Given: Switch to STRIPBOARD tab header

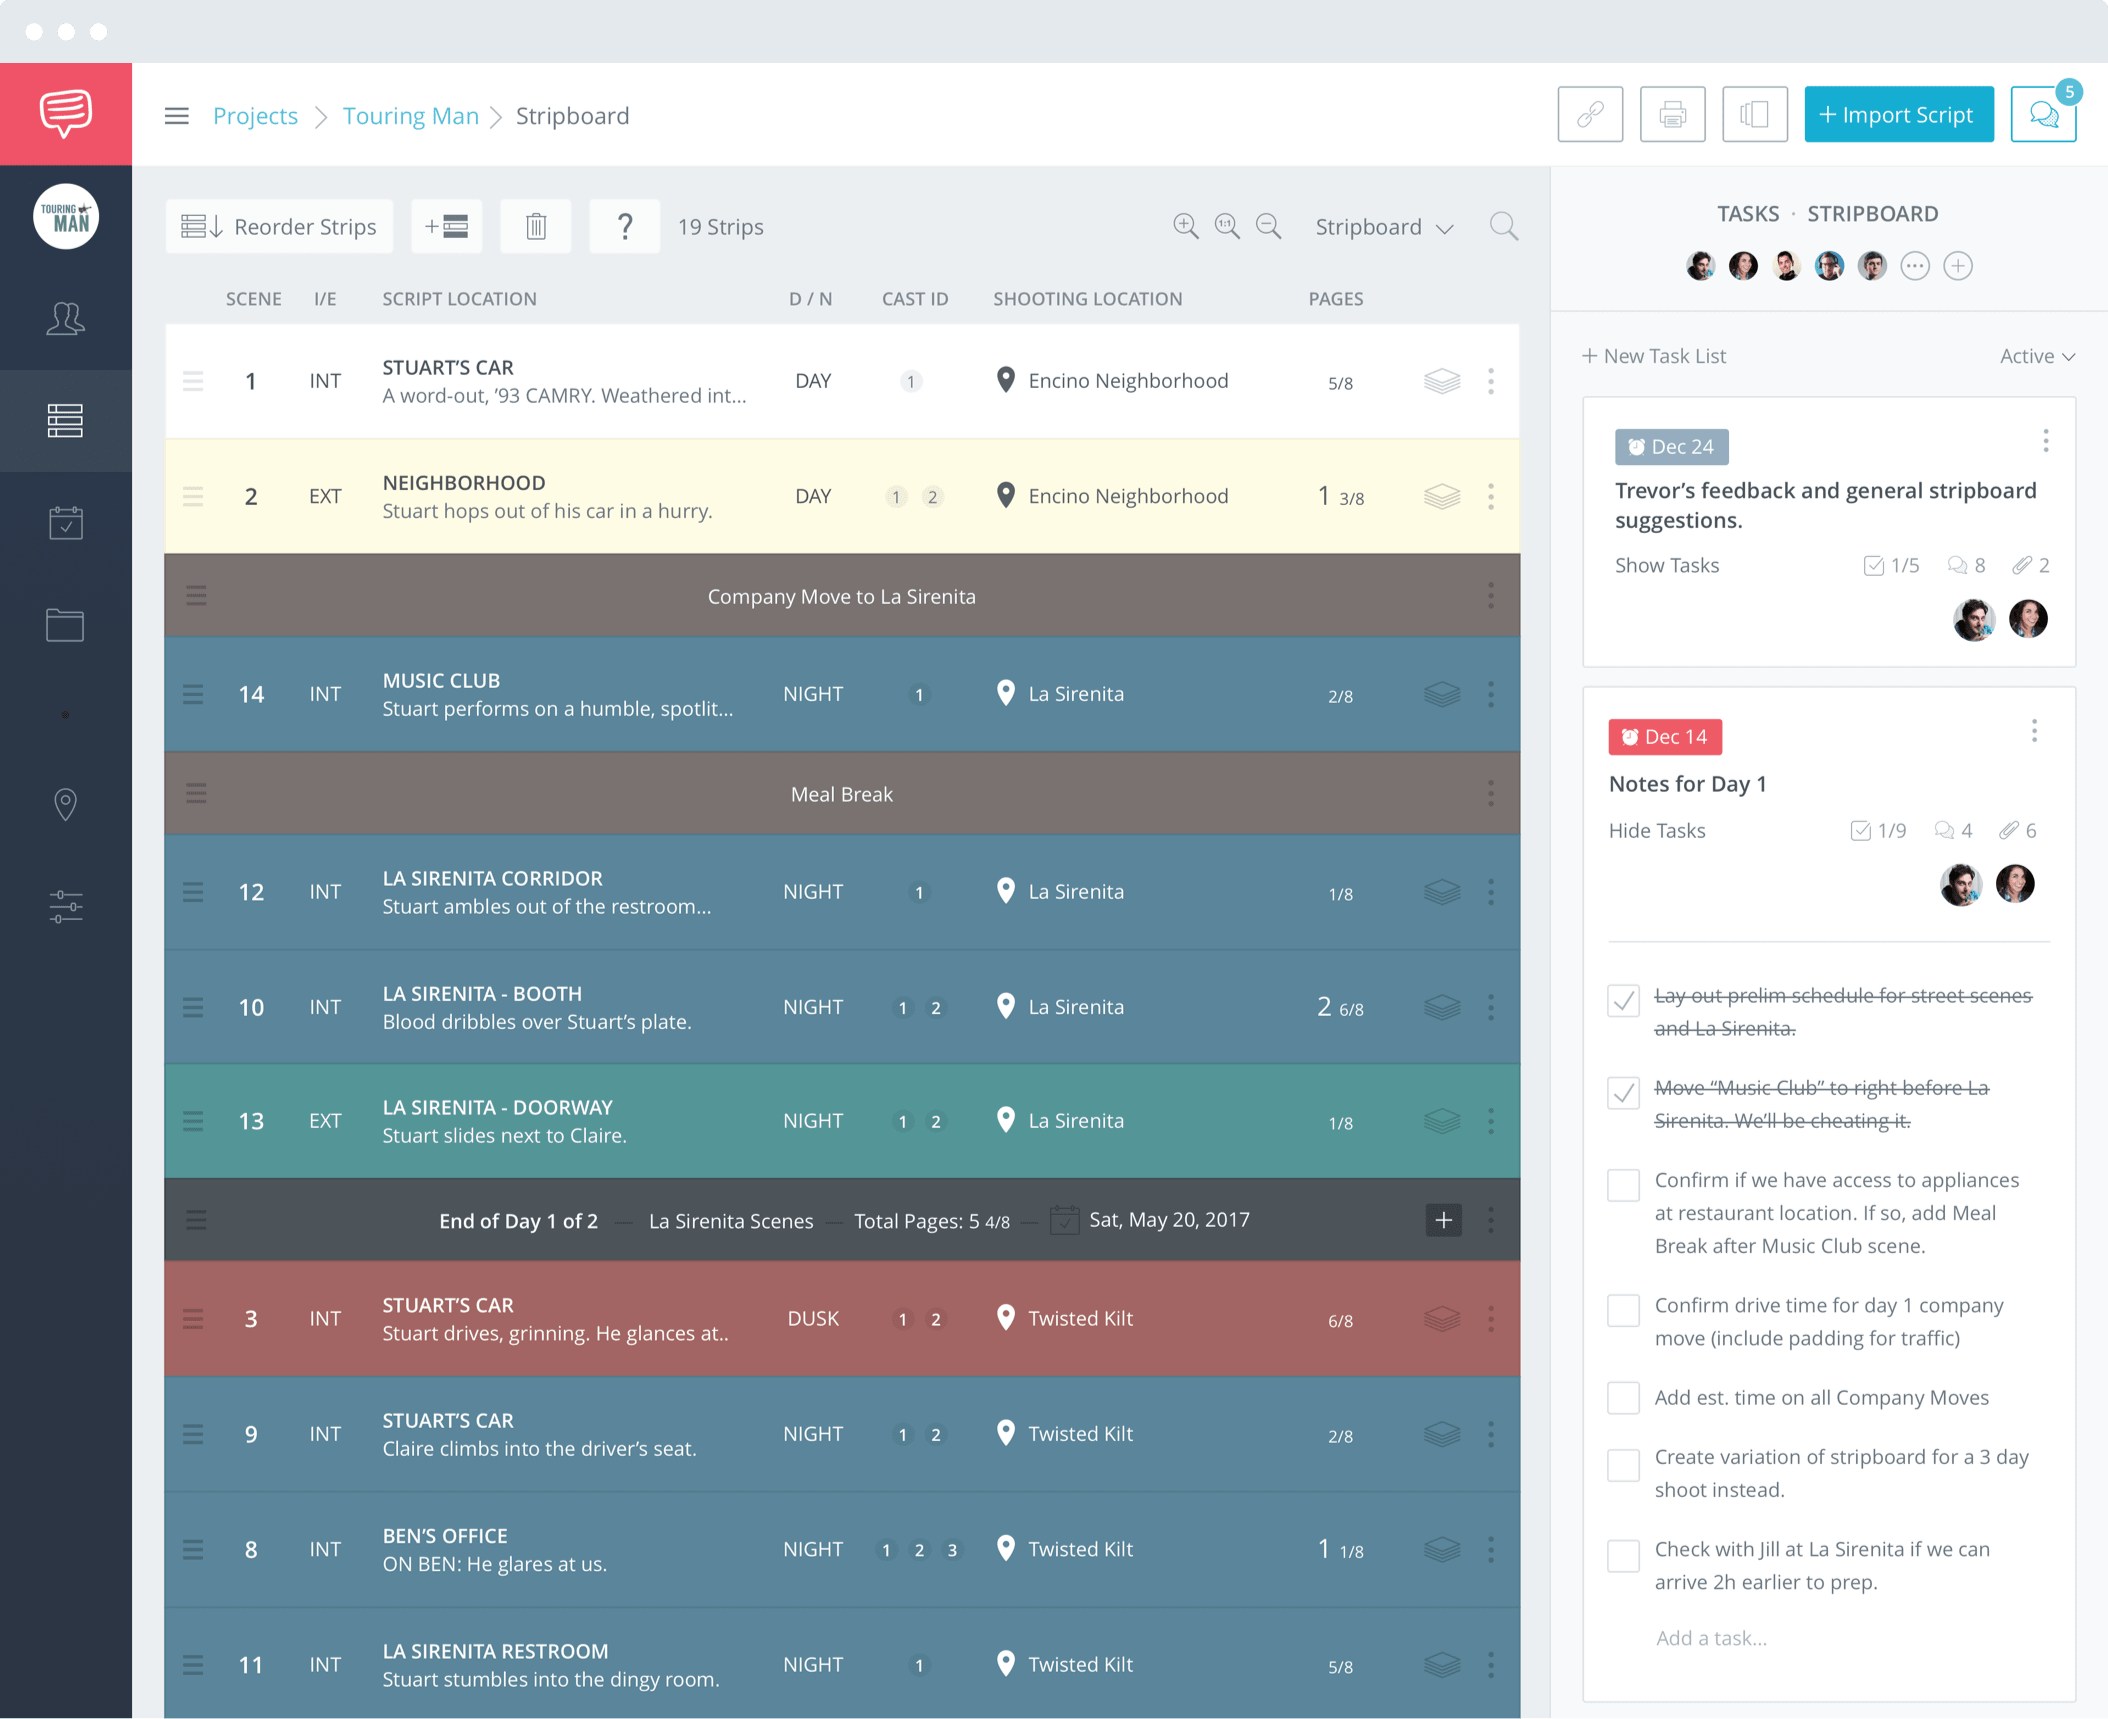Looking at the screenshot, I should [1873, 214].
